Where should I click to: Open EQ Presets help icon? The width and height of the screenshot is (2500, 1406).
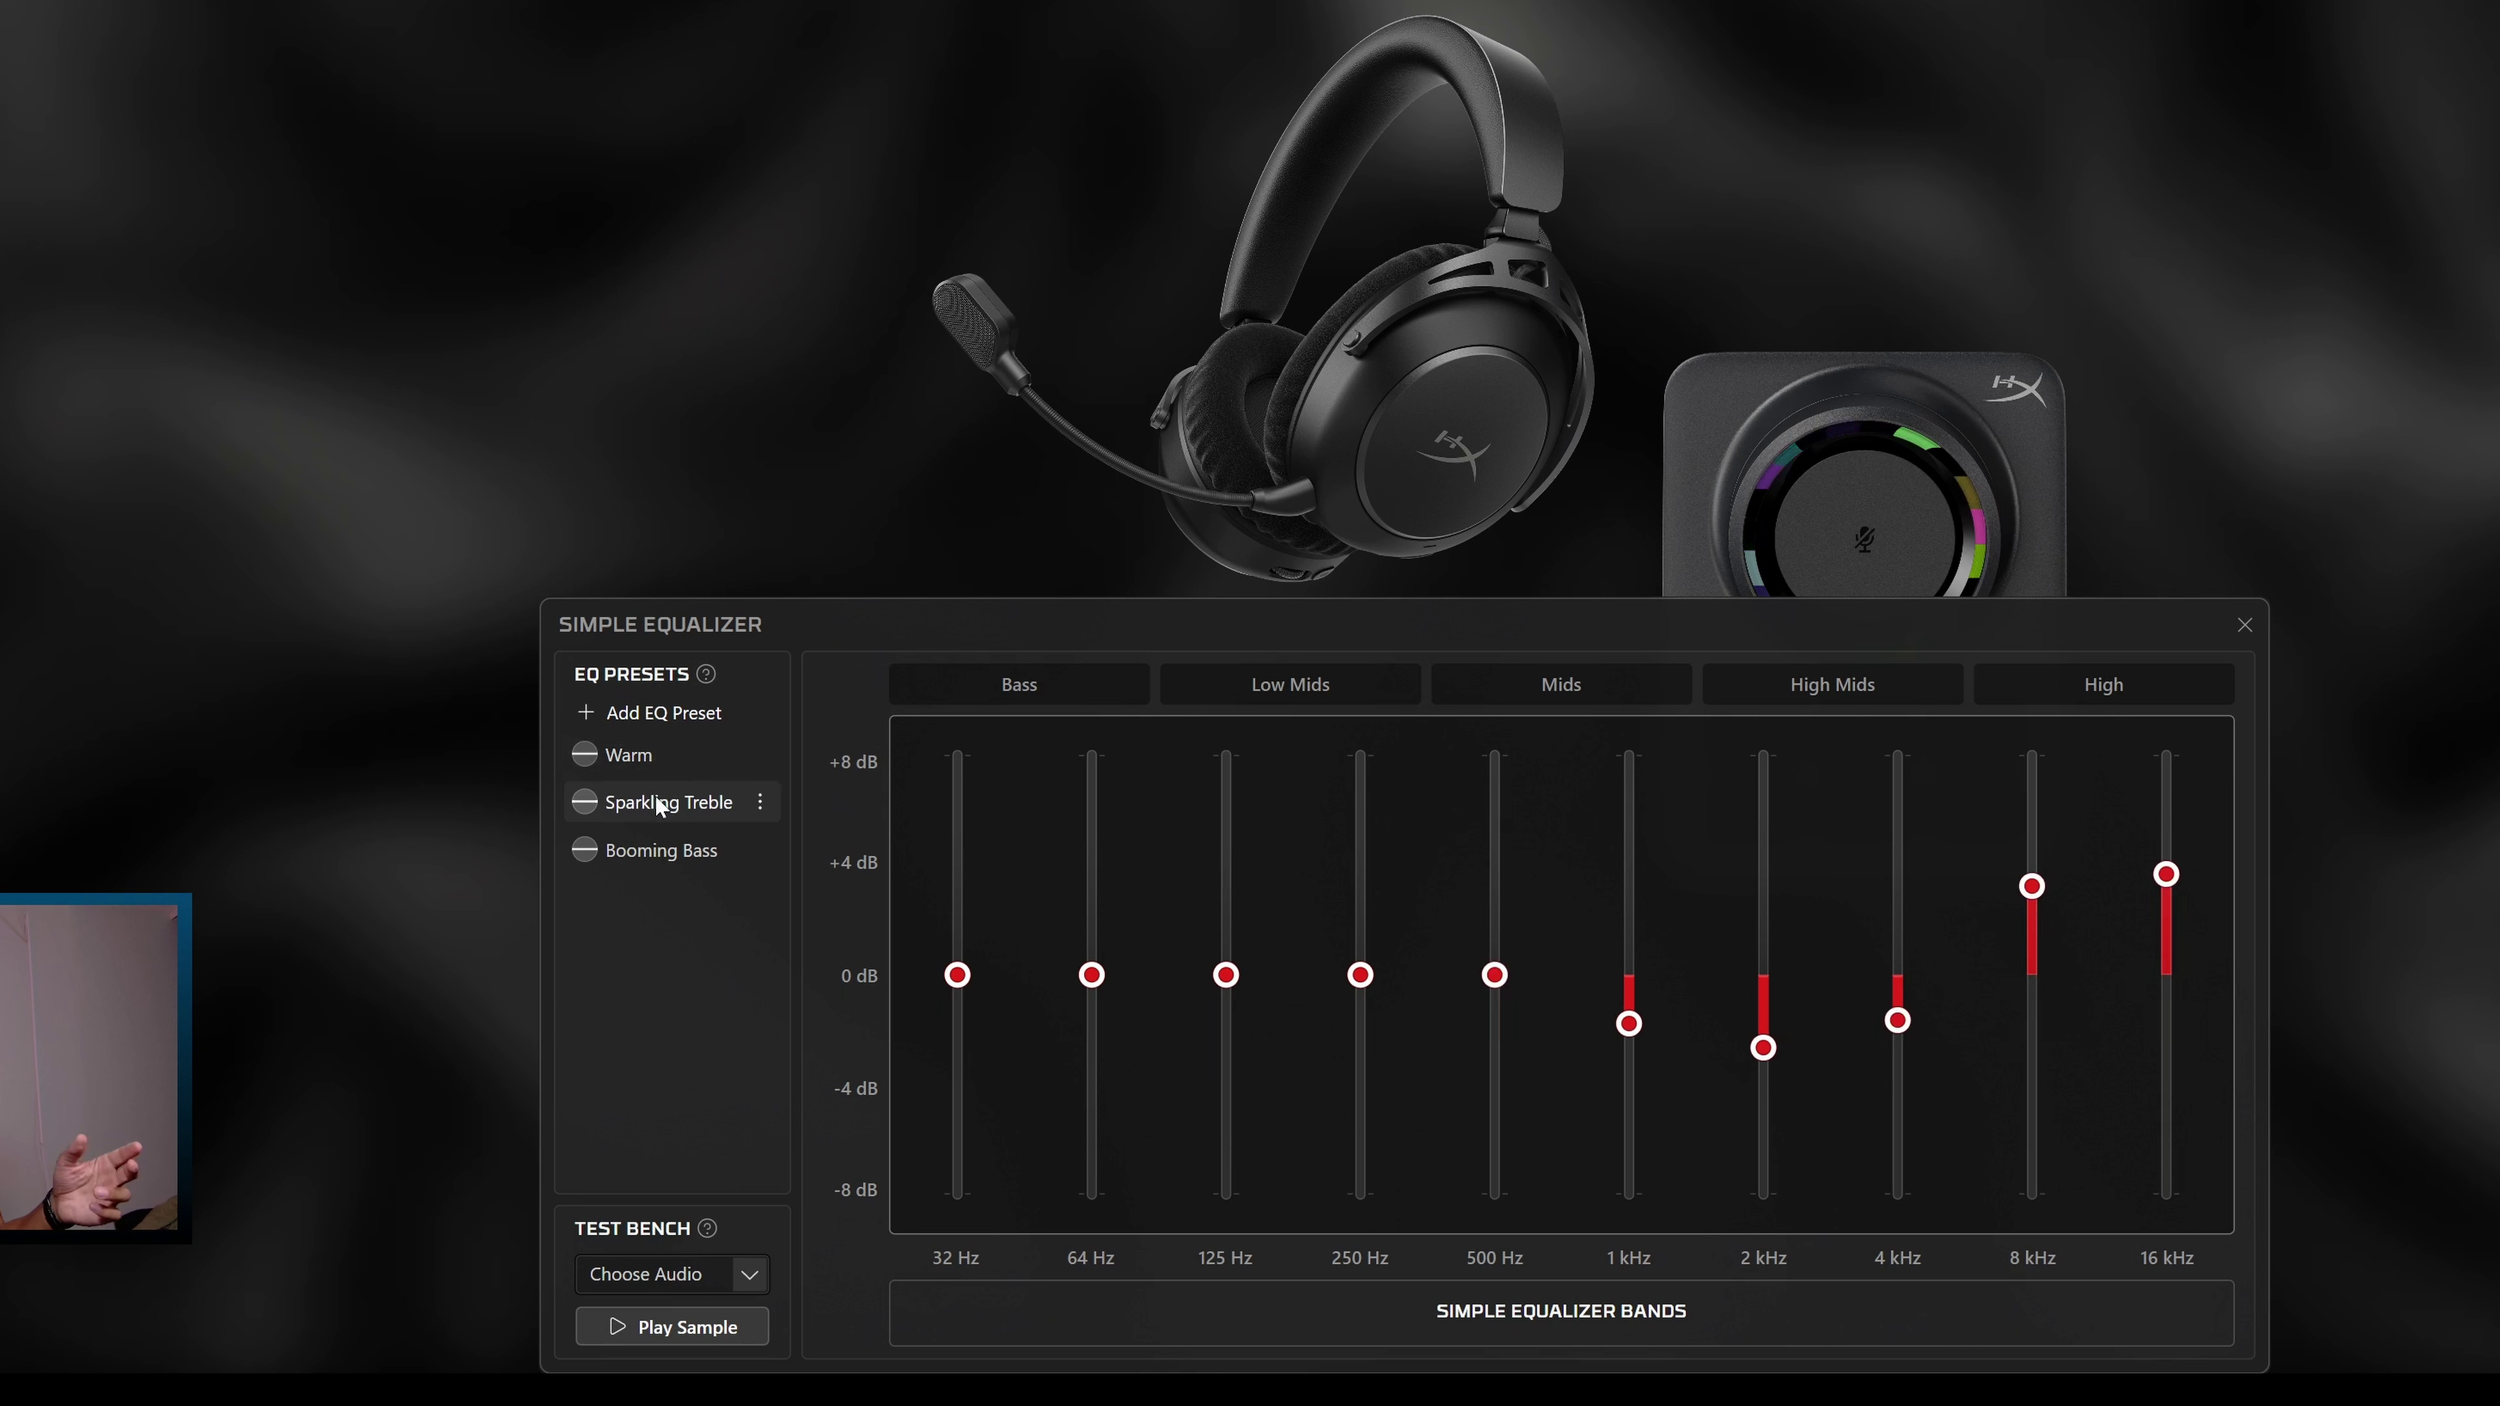tap(706, 674)
